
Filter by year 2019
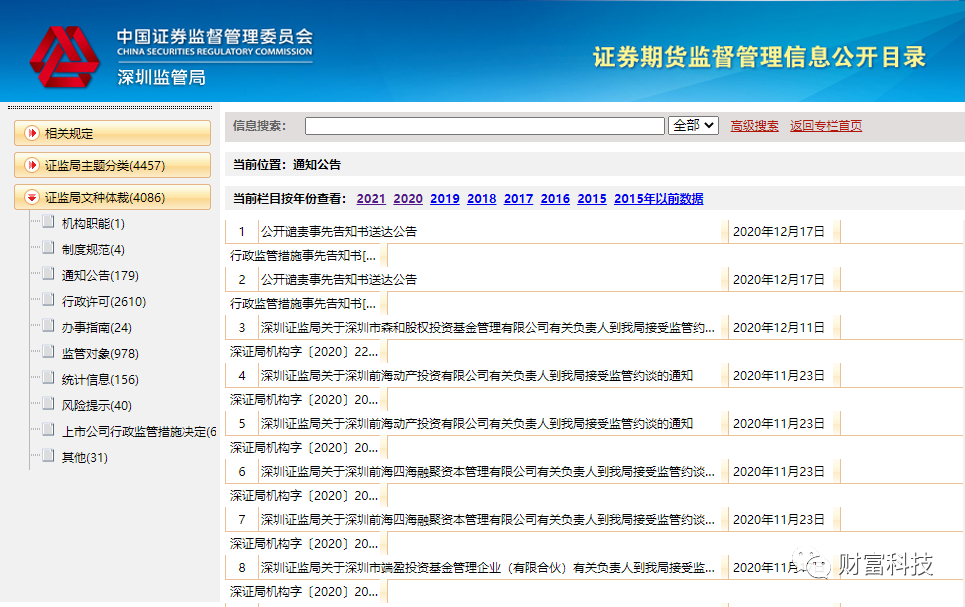click(x=445, y=198)
